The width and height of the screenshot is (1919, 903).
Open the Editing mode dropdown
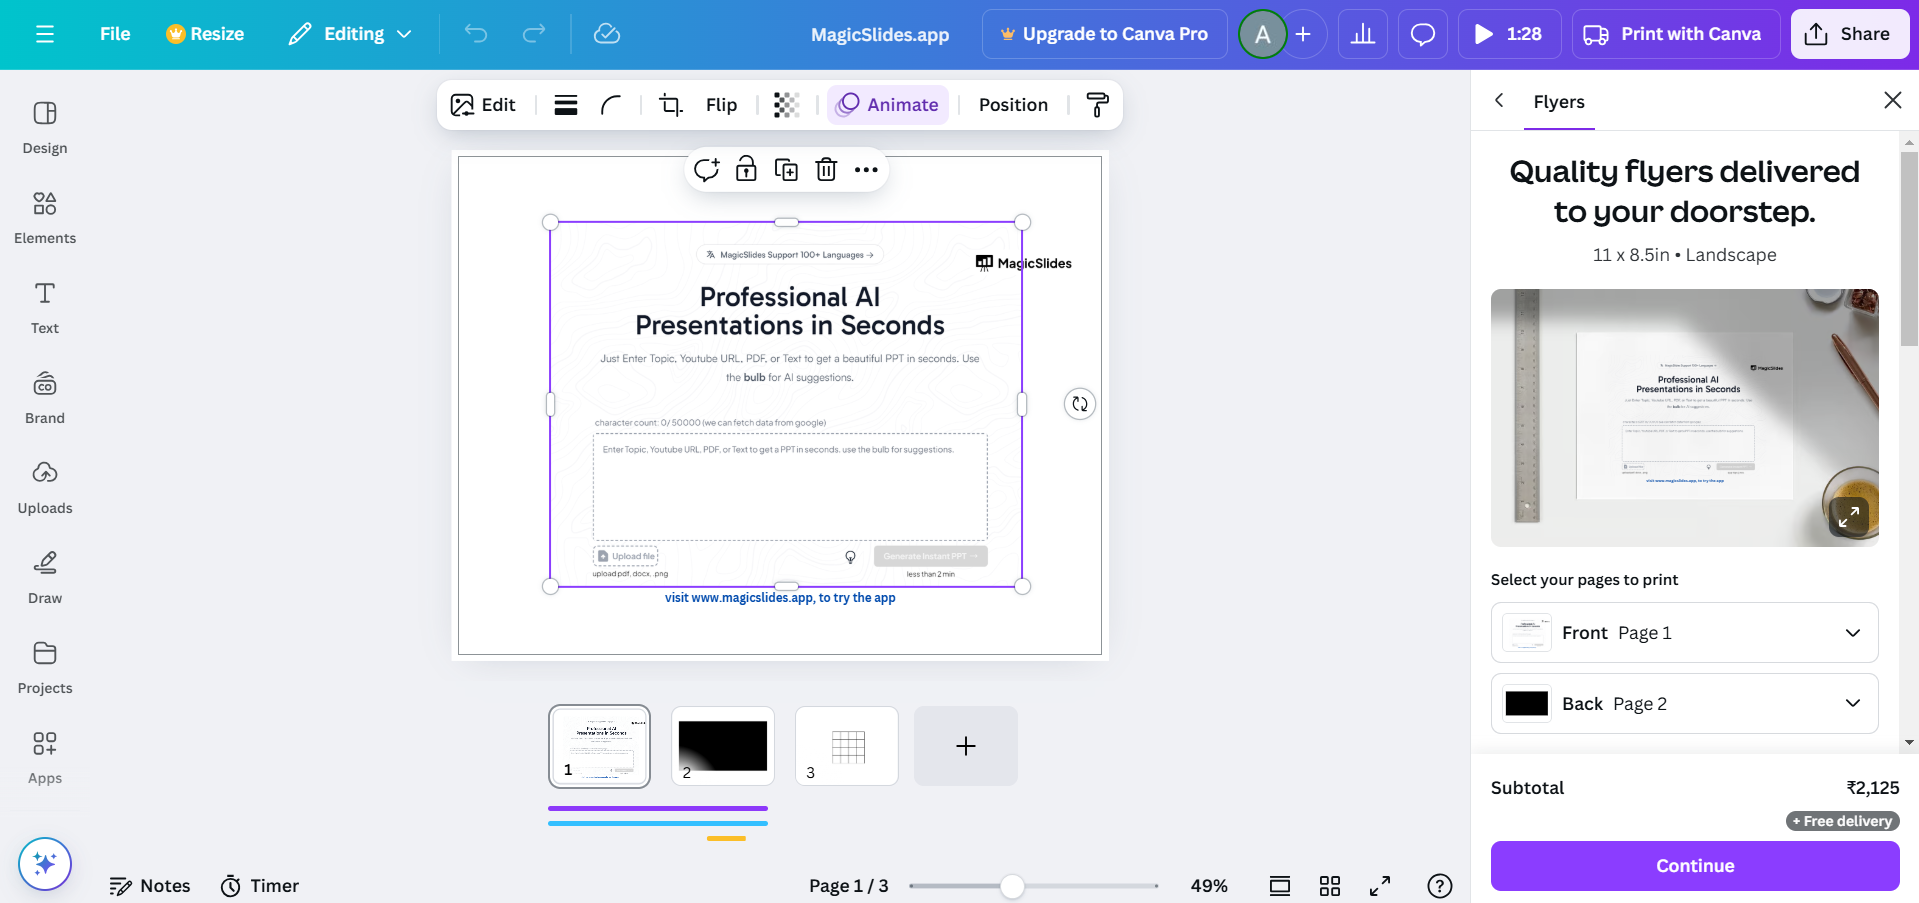tap(350, 34)
